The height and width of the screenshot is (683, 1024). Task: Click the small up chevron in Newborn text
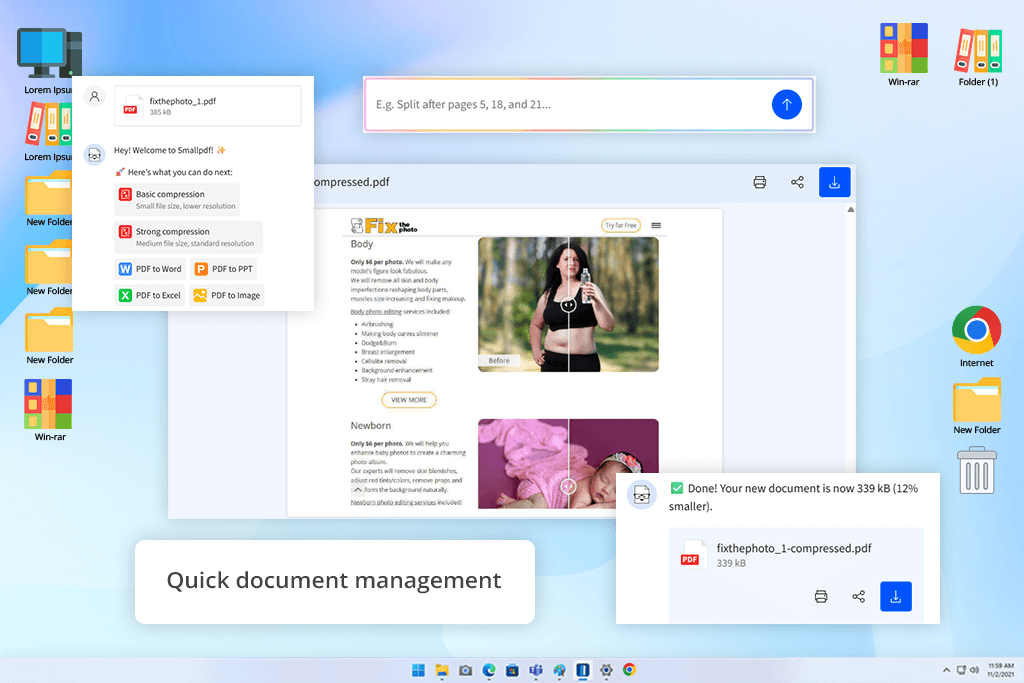click(x=357, y=489)
